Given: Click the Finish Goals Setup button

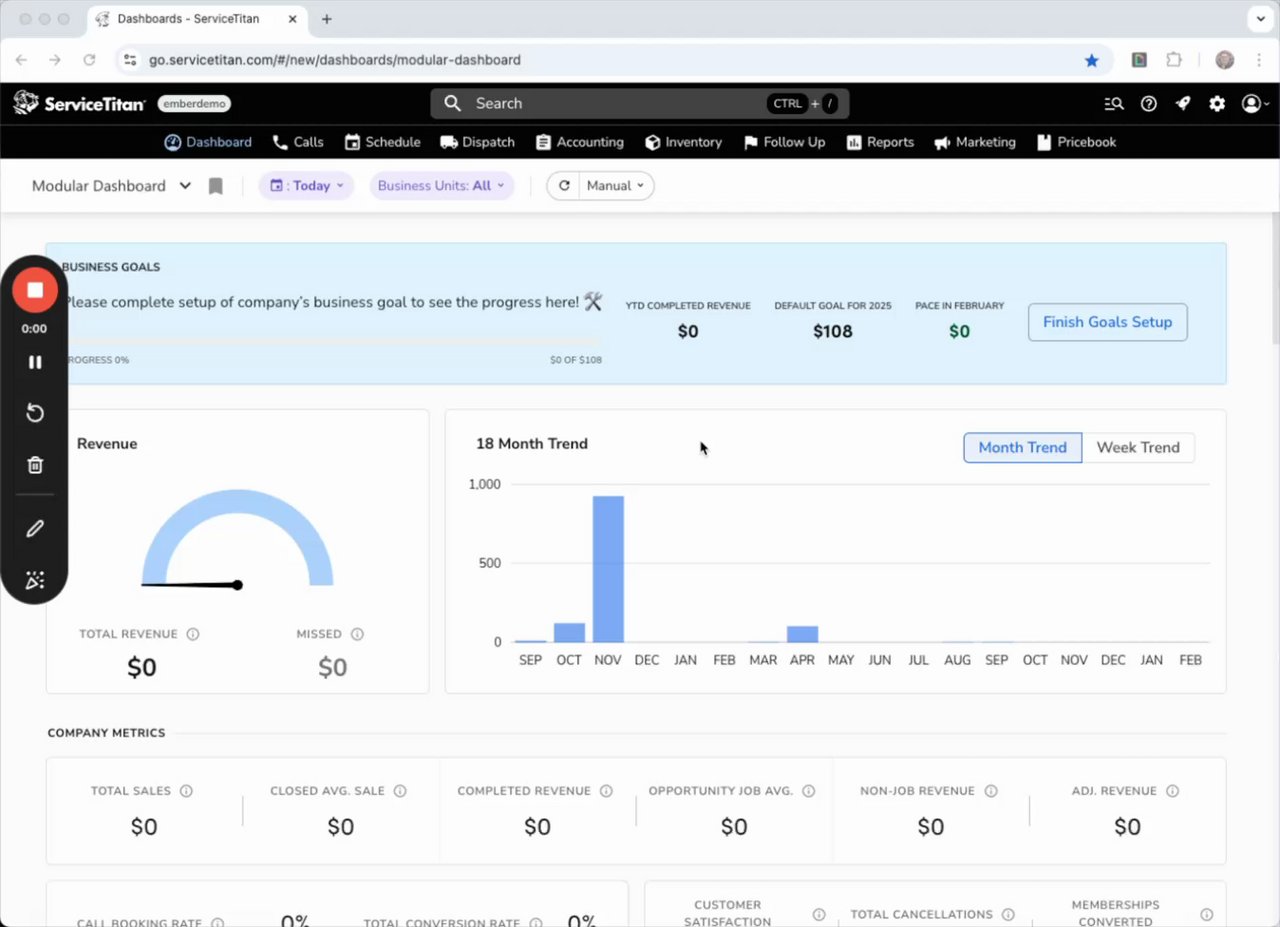Looking at the screenshot, I should tap(1107, 322).
